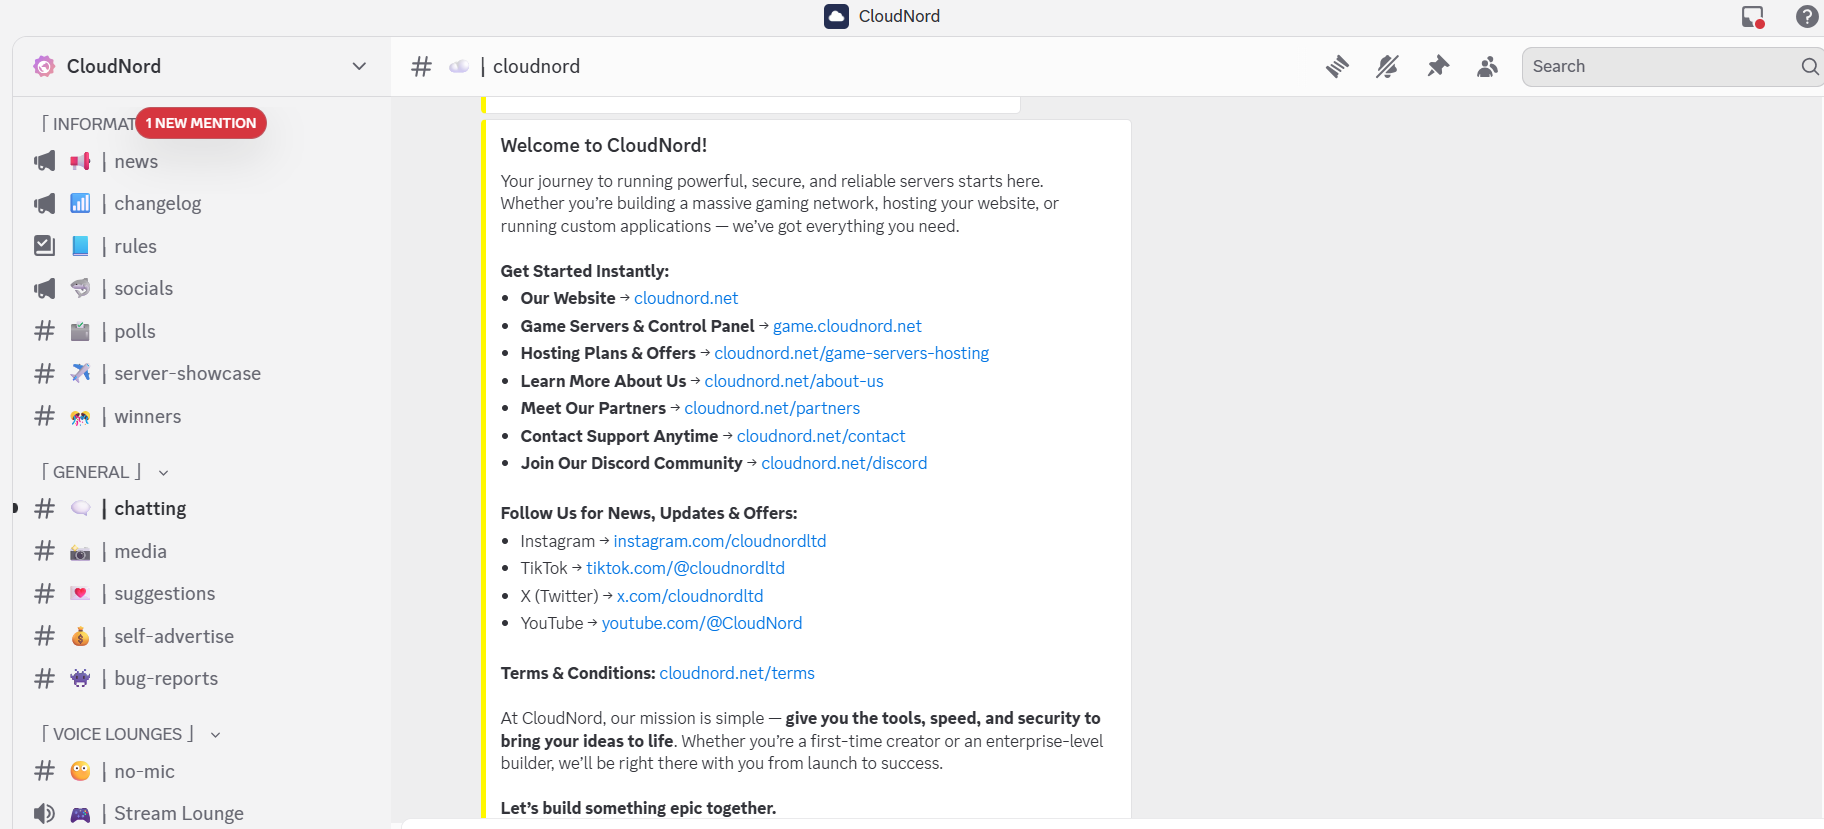1824x829 pixels.
Task: Click the megaphone icon beside socials
Action: pos(45,289)
